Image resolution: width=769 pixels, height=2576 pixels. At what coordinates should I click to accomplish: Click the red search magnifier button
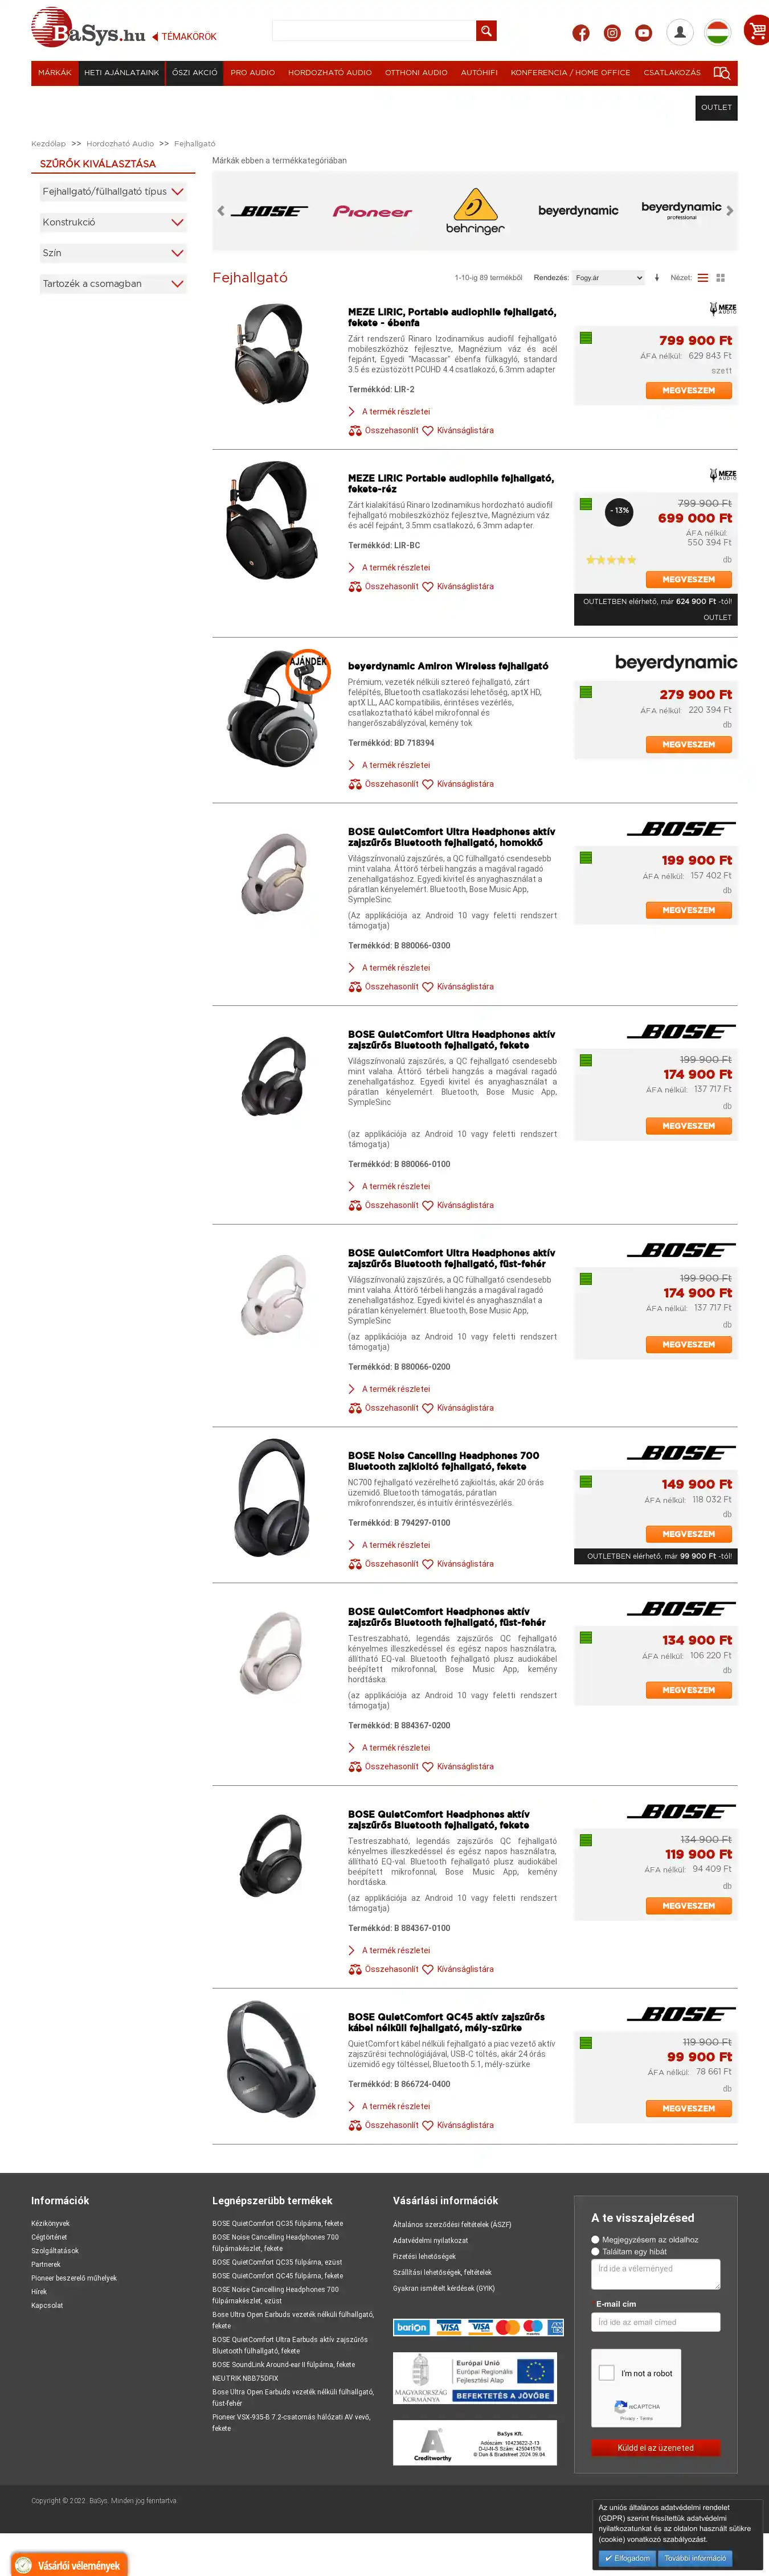486,31
